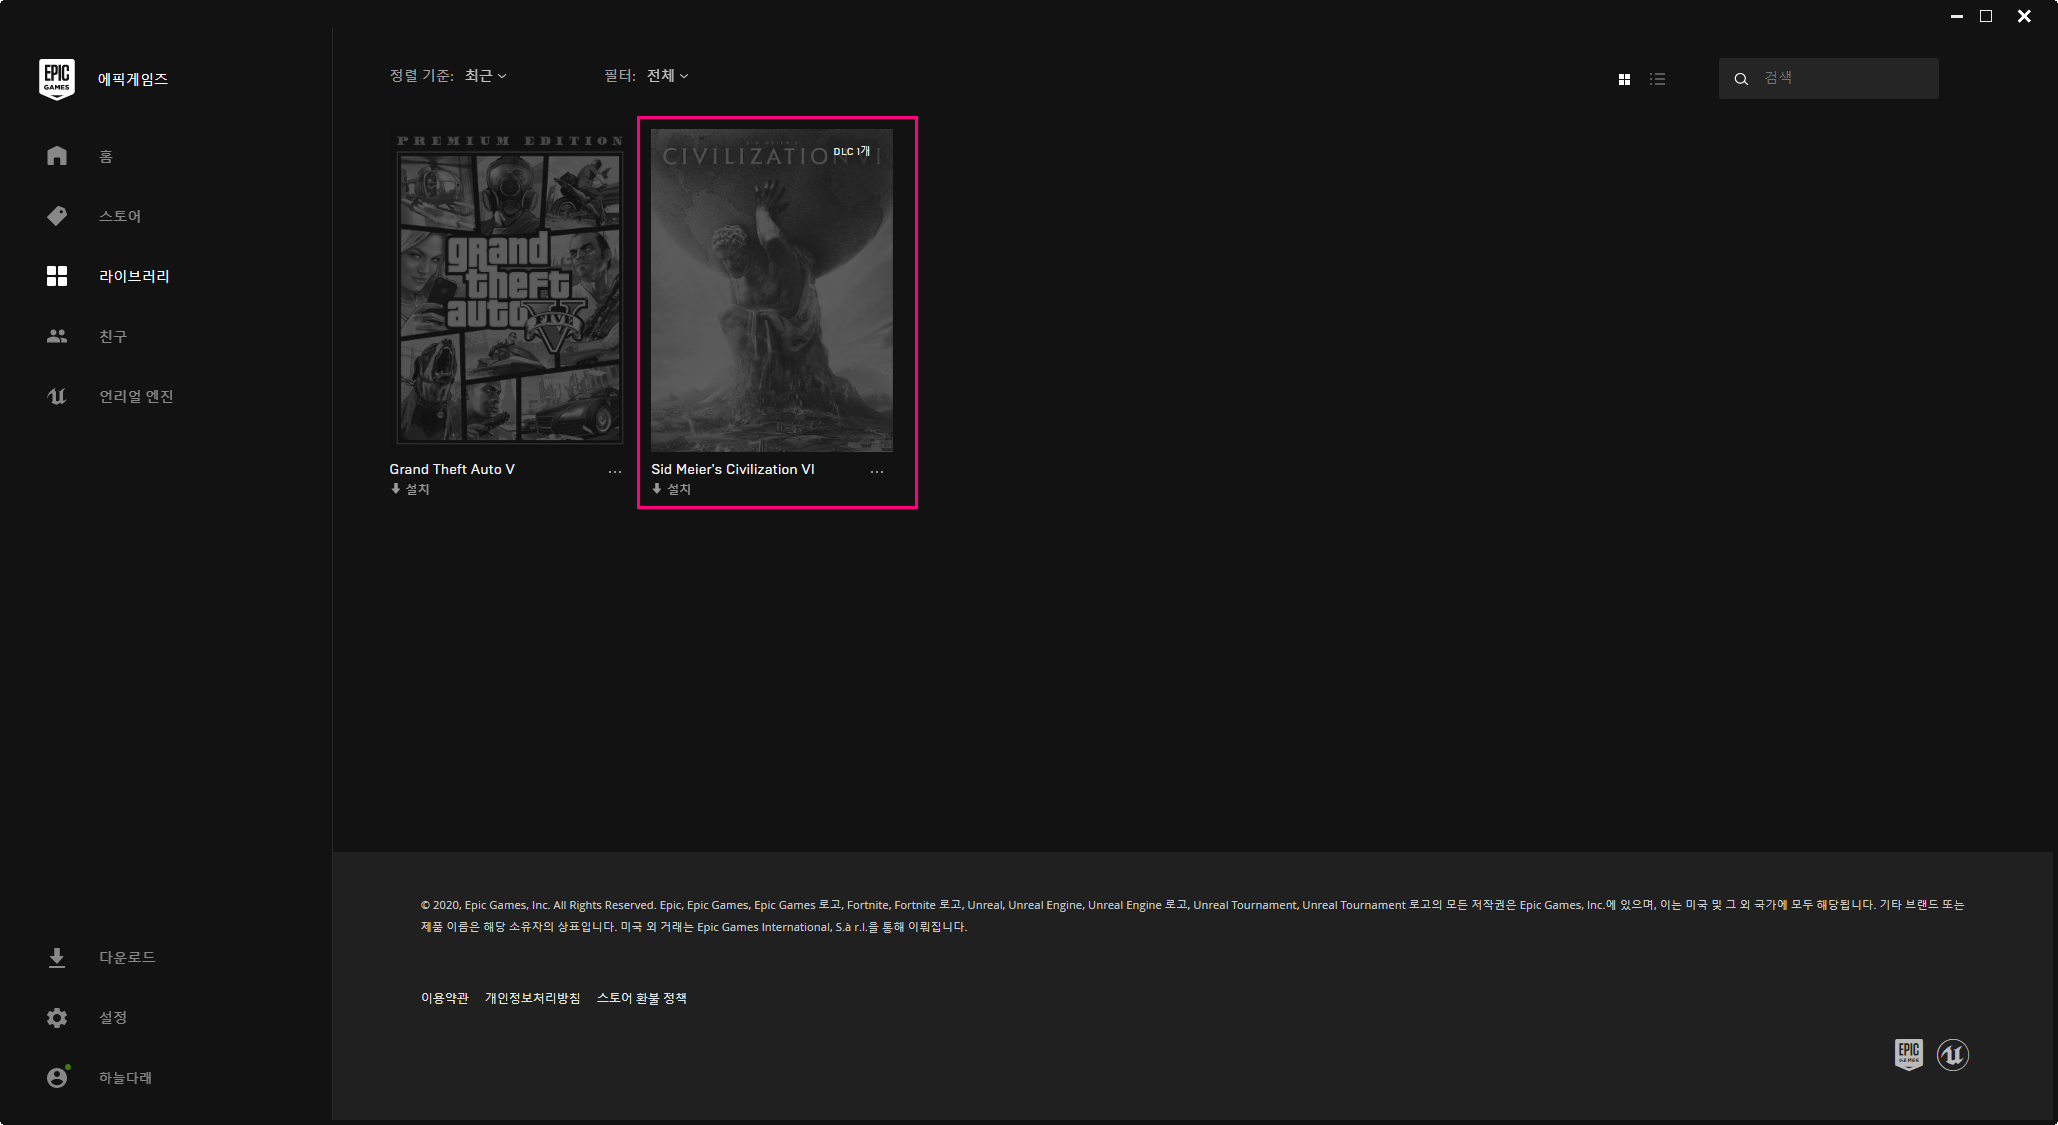Select 라이브러리 in the sidebar

point(134,276)
